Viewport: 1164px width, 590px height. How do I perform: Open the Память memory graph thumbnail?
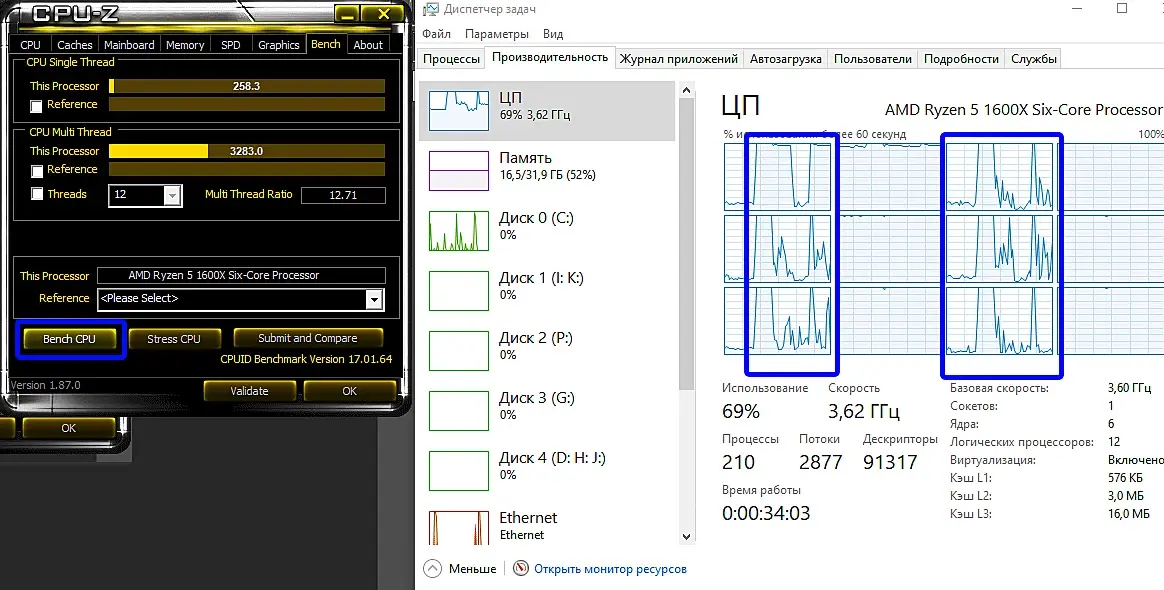(x=459, y=171)
